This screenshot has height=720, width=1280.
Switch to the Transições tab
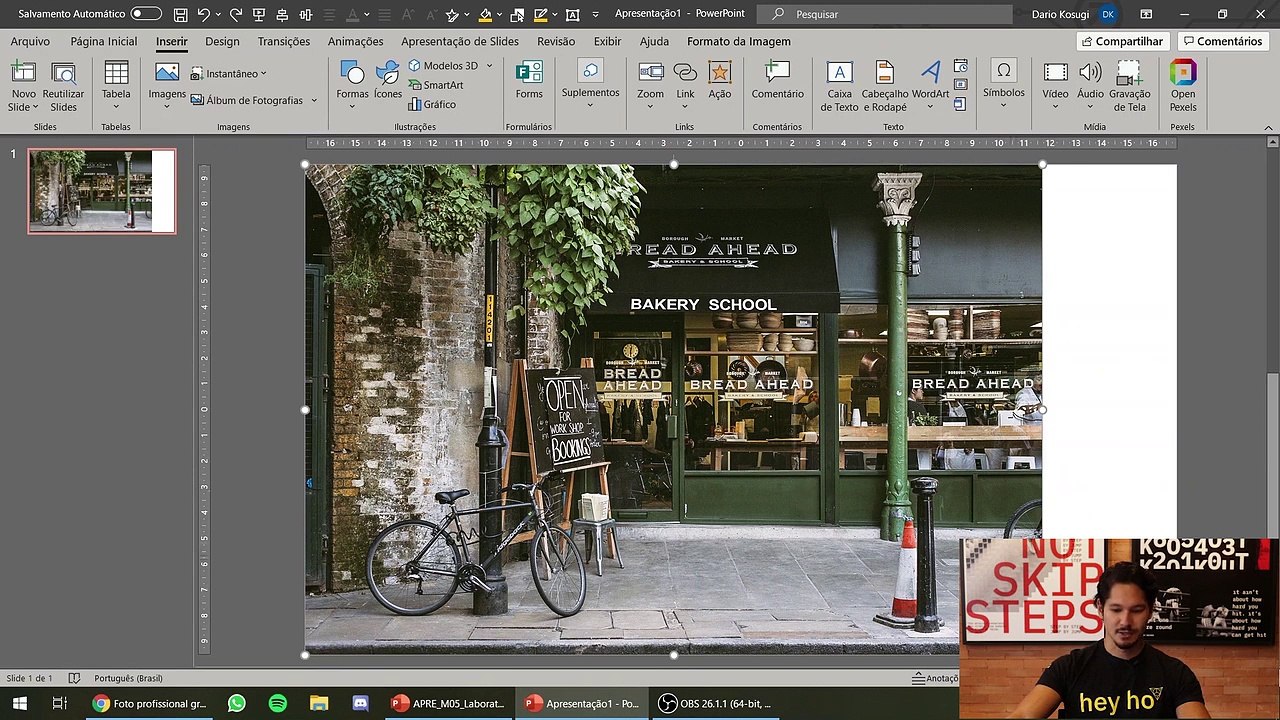284,41
